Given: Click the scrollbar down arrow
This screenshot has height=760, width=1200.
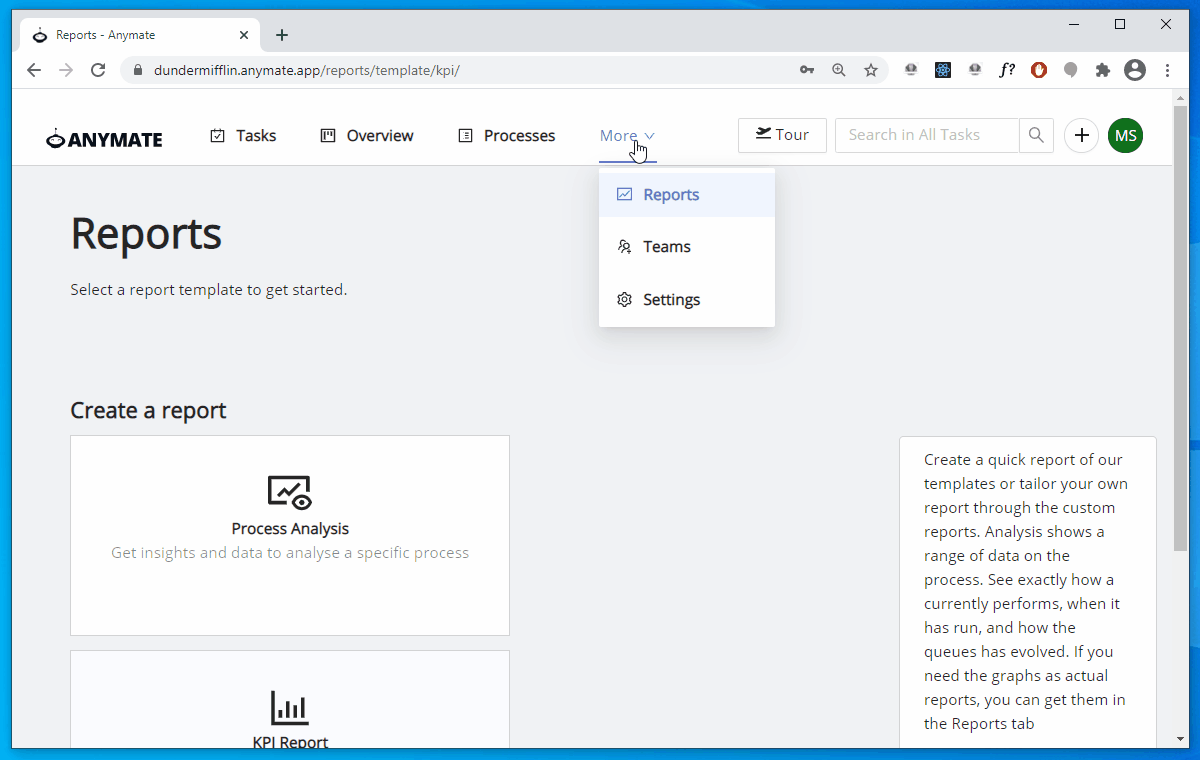Looking at the screenshot, I should [x=1180, y=739].
